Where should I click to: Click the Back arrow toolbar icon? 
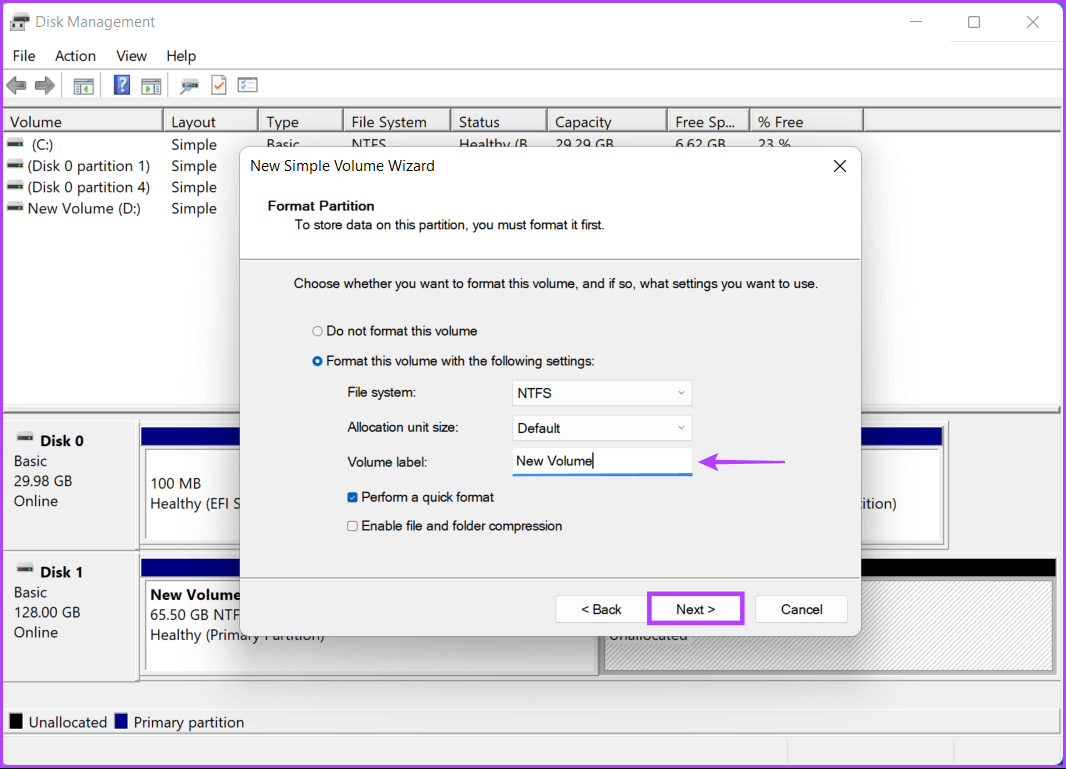pyautogui.click(x=16, y=86)
